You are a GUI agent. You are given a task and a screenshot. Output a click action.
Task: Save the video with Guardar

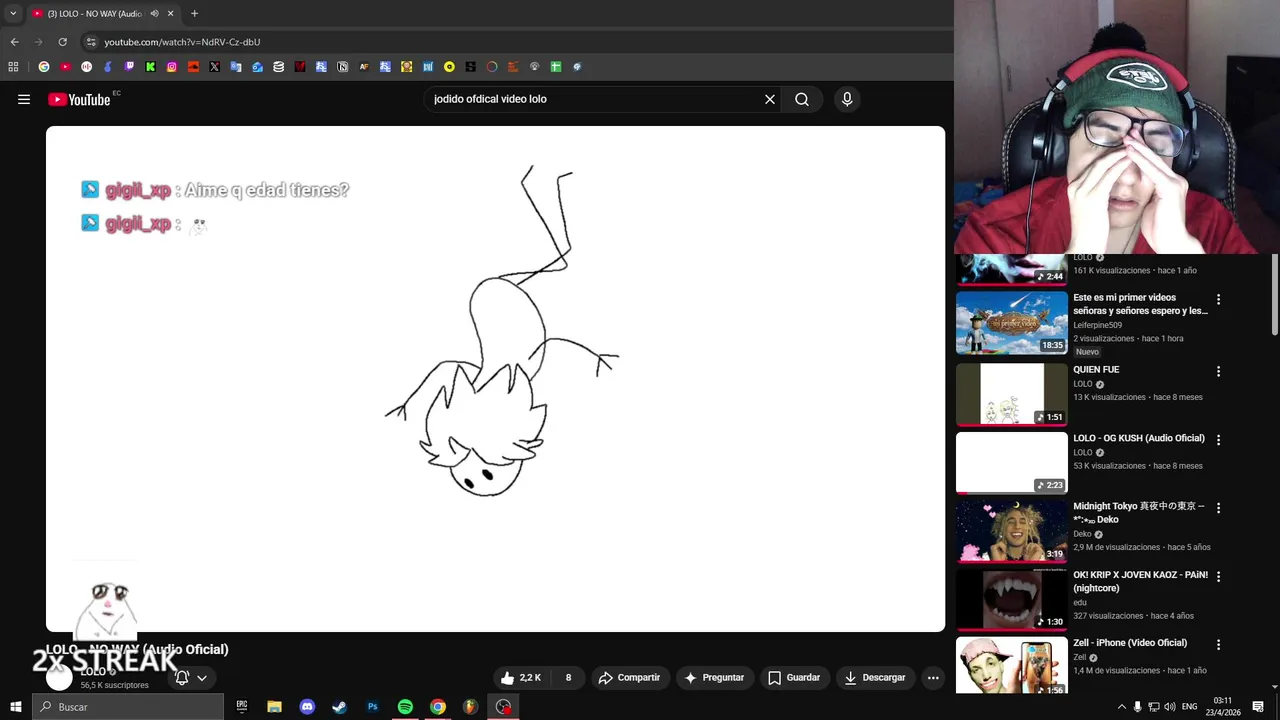tap(794, 677)
